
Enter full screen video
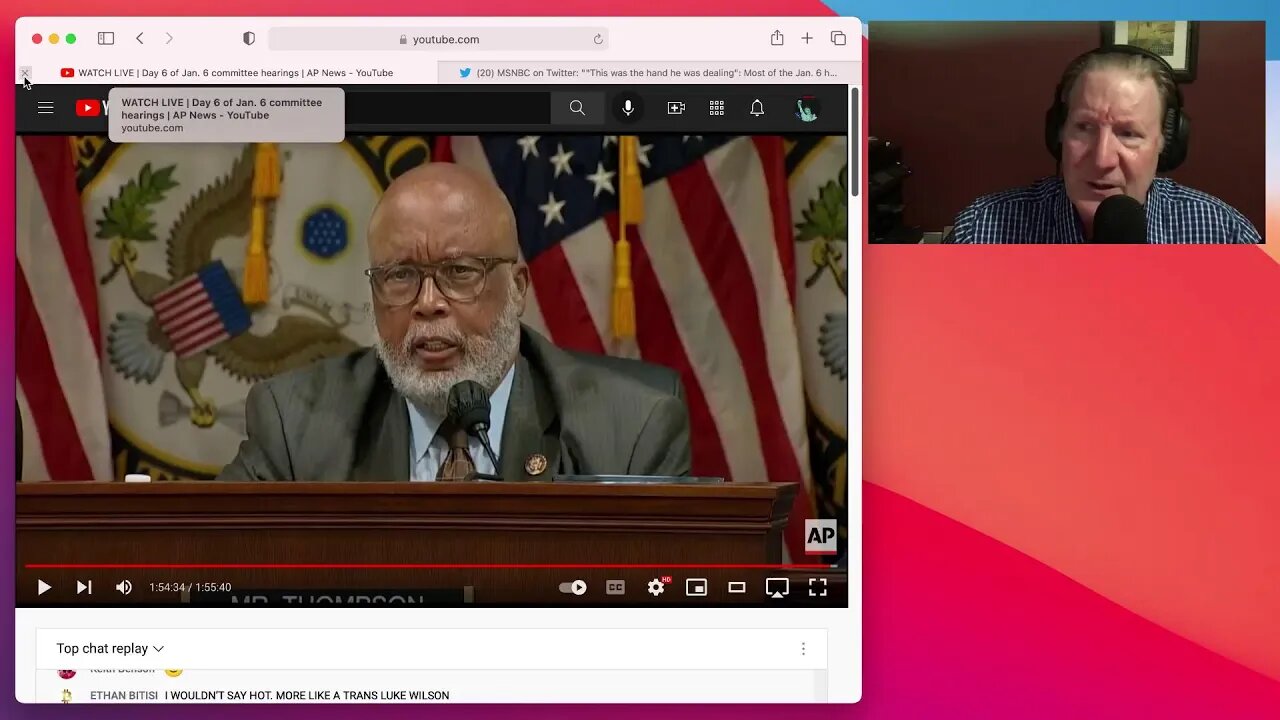pos(817,588)
